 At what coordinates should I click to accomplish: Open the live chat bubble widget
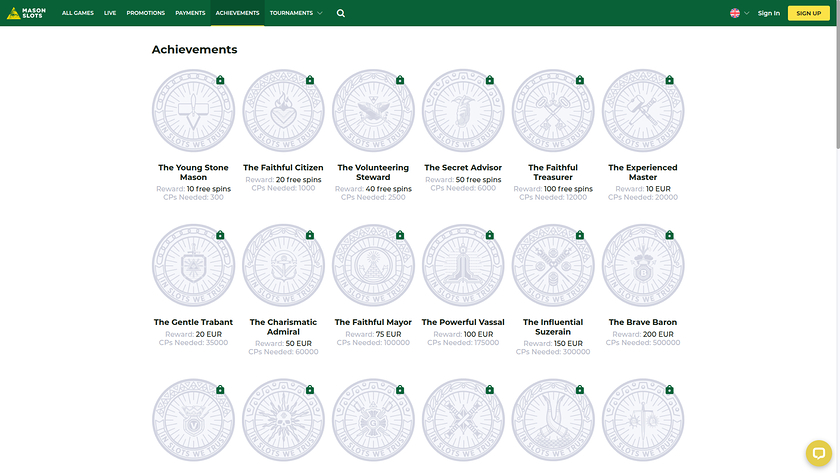pos(818,452)
